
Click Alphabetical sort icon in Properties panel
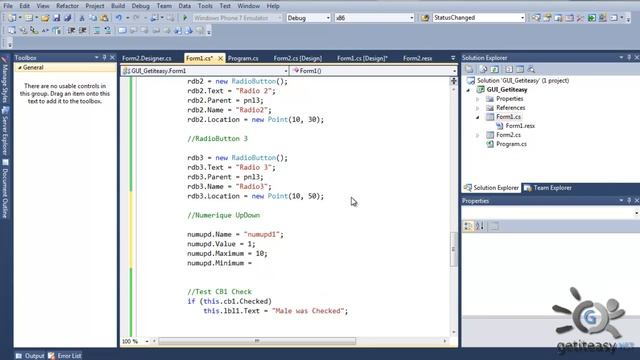point(480,226)
